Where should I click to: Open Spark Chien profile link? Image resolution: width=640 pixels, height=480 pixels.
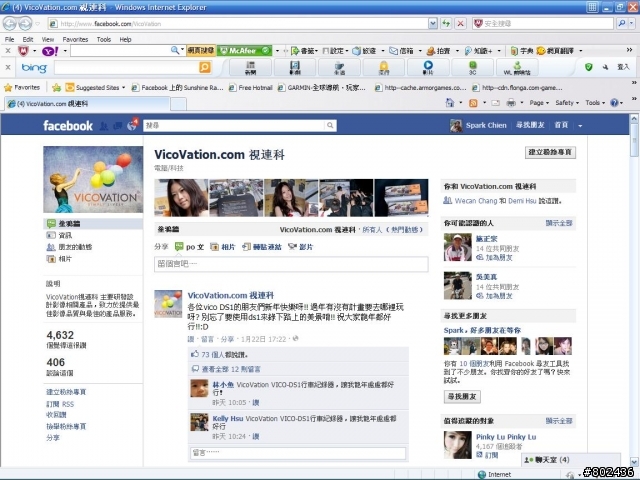[486, 126]
